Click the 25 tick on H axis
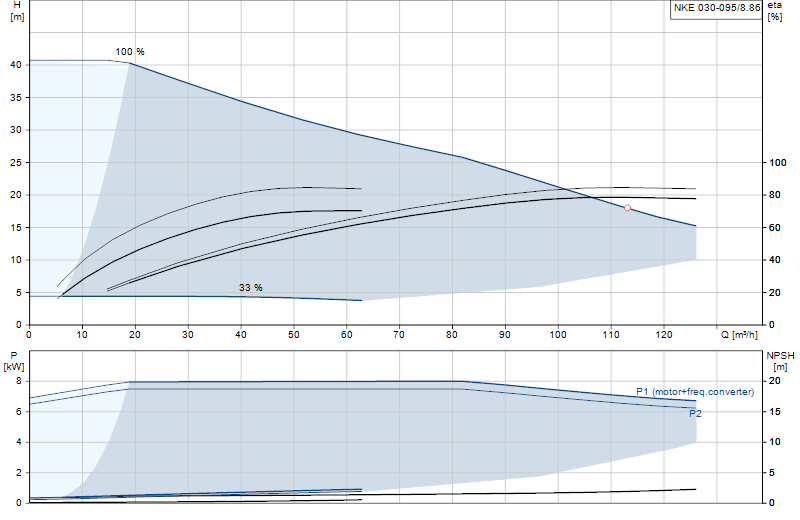The width and height of the screenshot is (800, 520). (16, 163)
